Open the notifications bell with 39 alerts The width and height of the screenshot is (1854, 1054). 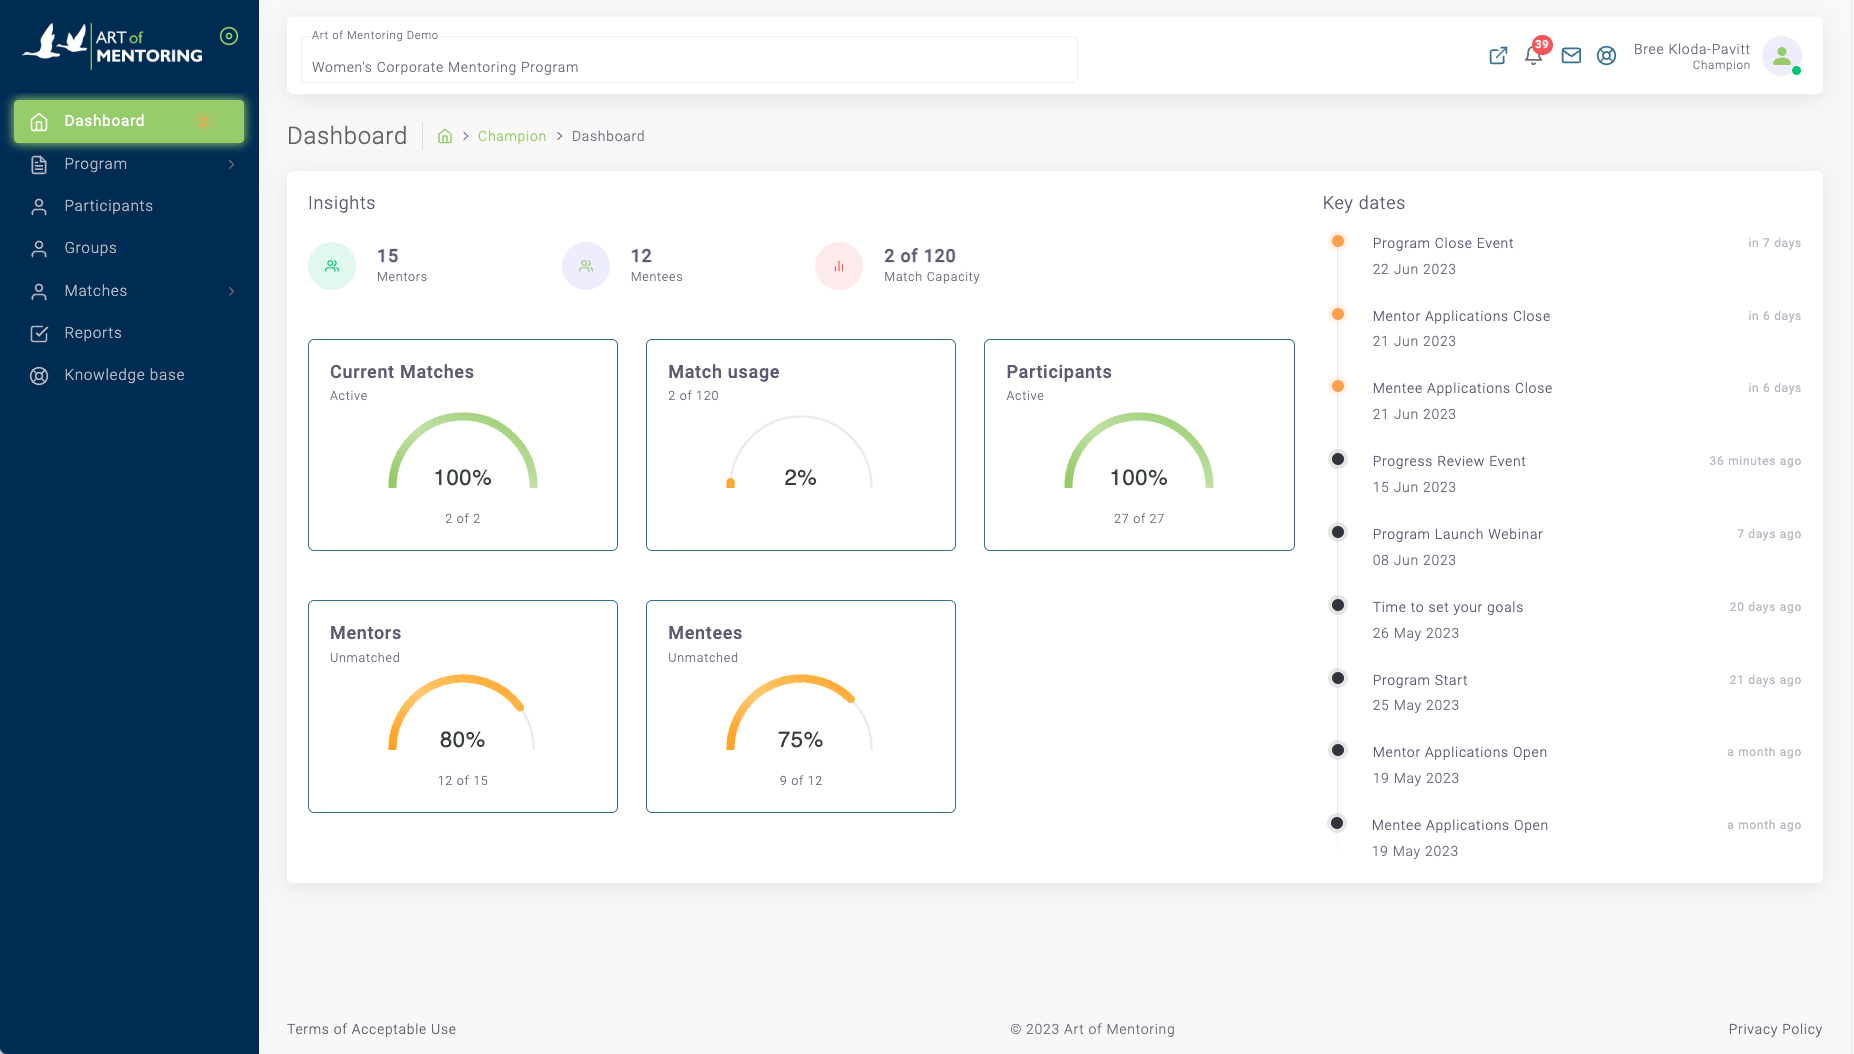coord(1533,56)
